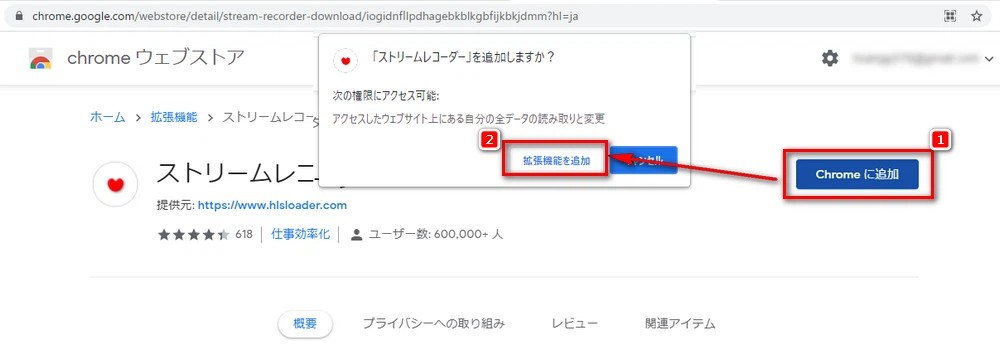Go to ホーム breadcrumb link
The height and width of the screenshot is (360, 1000).
108,117
